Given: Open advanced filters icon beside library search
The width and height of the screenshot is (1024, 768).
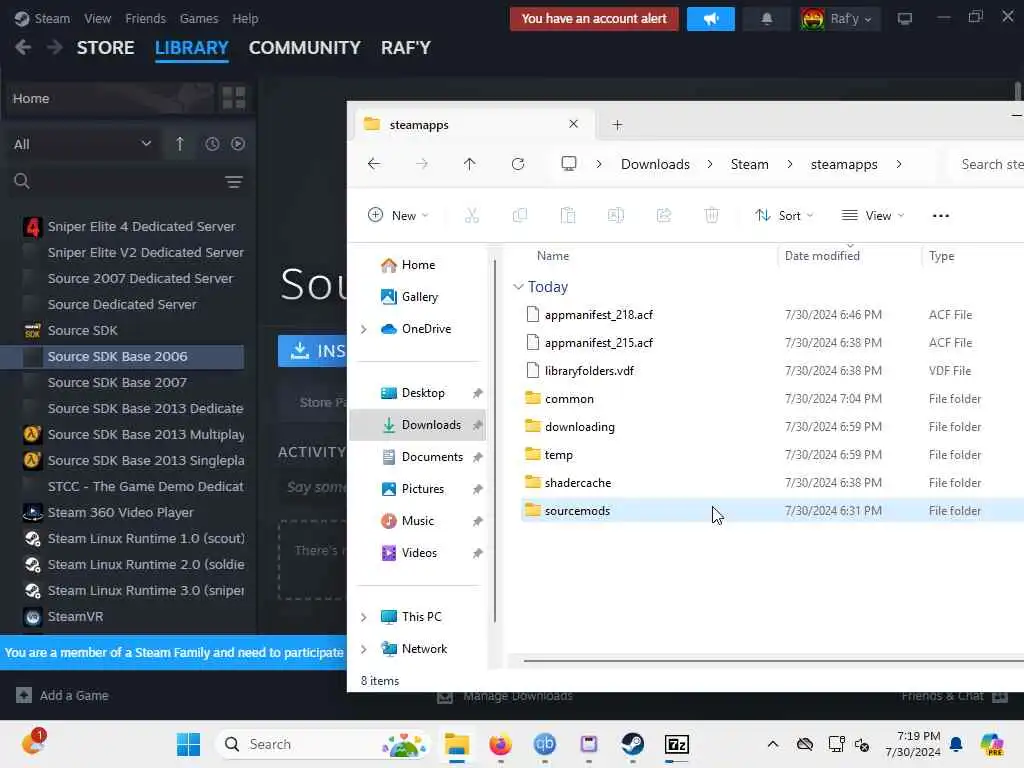Looking at the screenshot, I should point(234,182).
